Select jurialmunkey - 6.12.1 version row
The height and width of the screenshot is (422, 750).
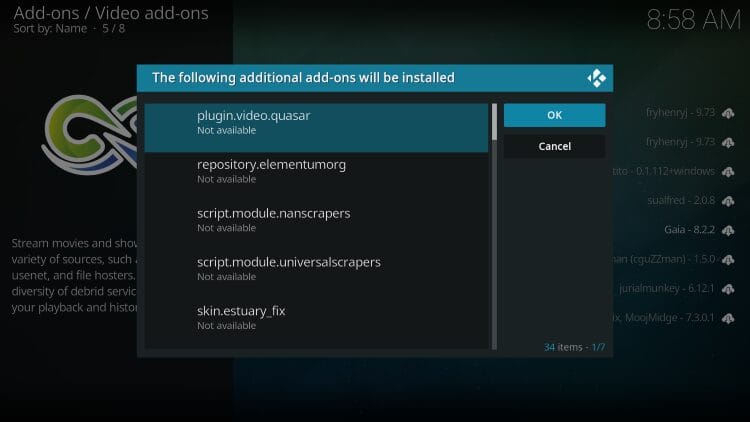(x=667, y=289)
